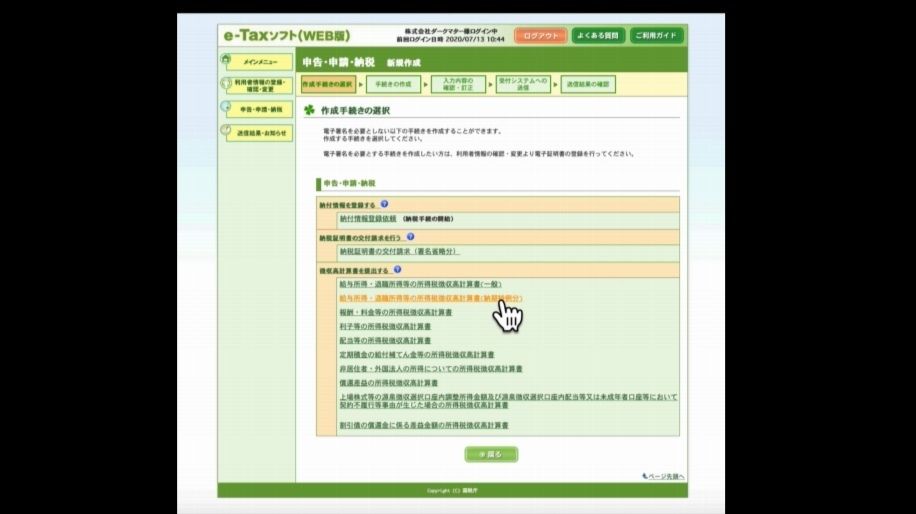Image resolution: width=916 pixels, height=514 pixels.
Task: Click the 戻る button
Action: coord(490,454)
